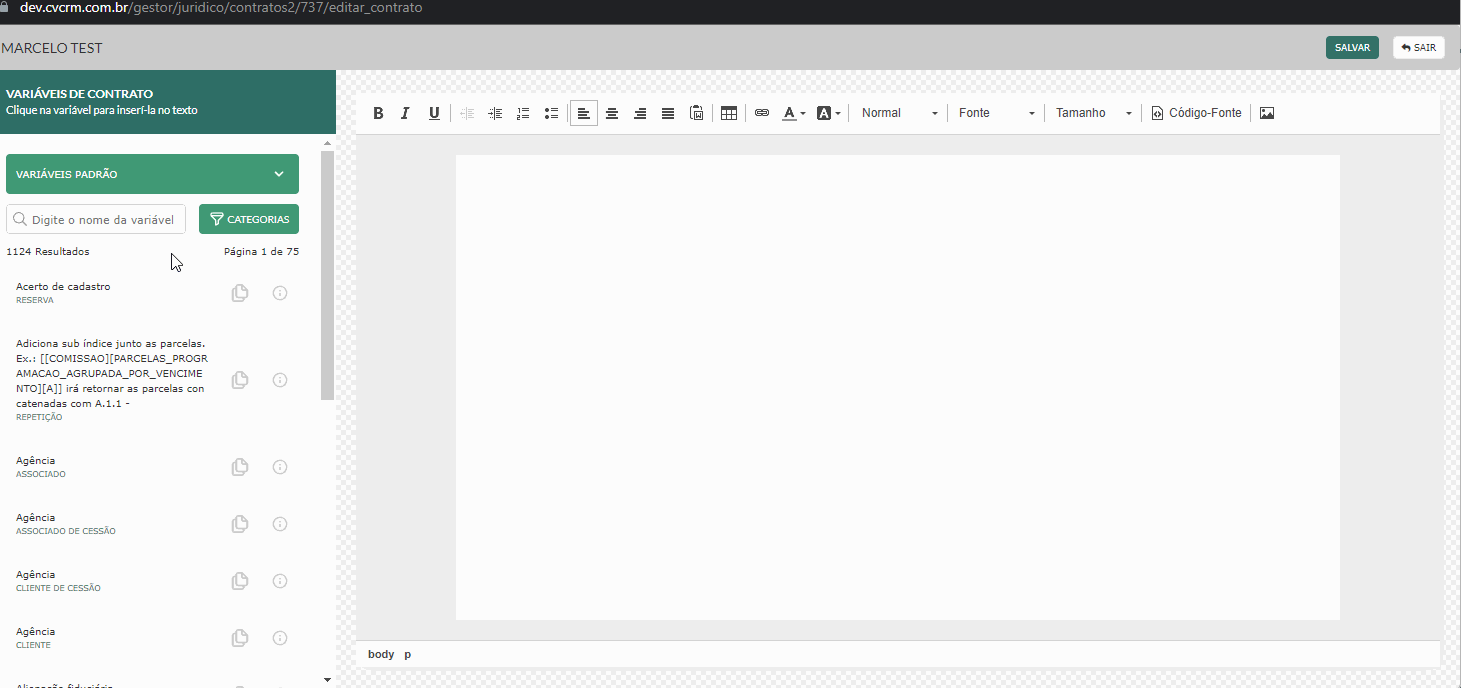The height and width of the screenshot is (688, 1461).
Task: Show info for Agência ASSOCIADO
Action: [x=280, y=467]
